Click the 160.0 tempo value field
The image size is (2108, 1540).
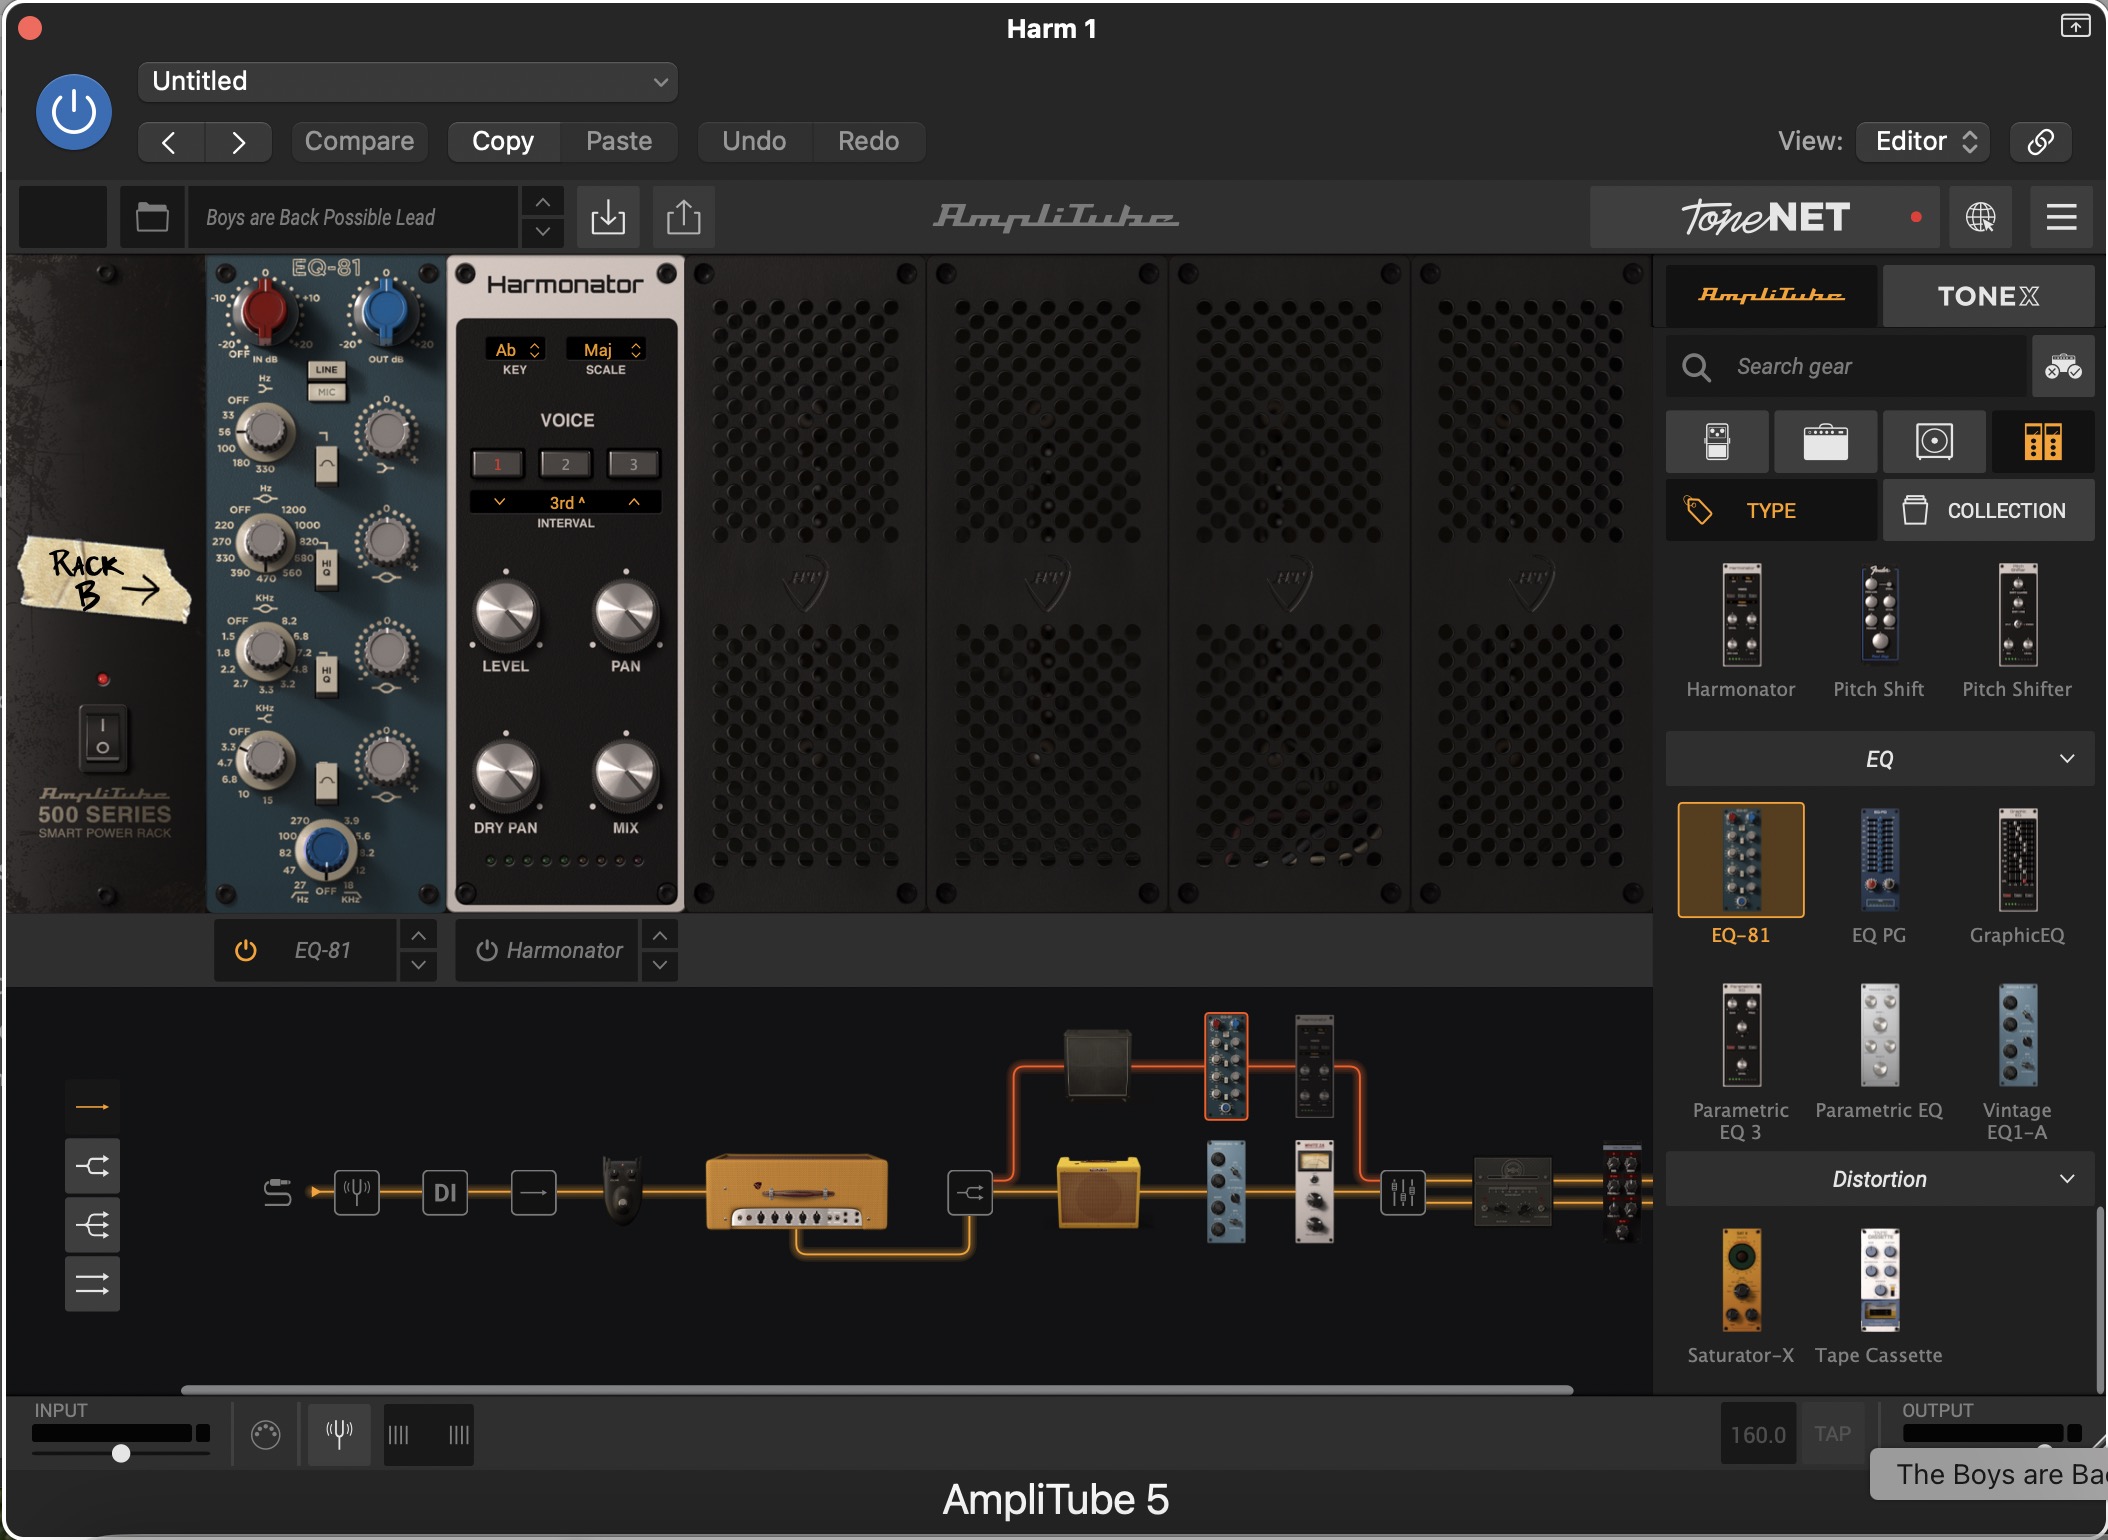[x=1758, y=1435]
